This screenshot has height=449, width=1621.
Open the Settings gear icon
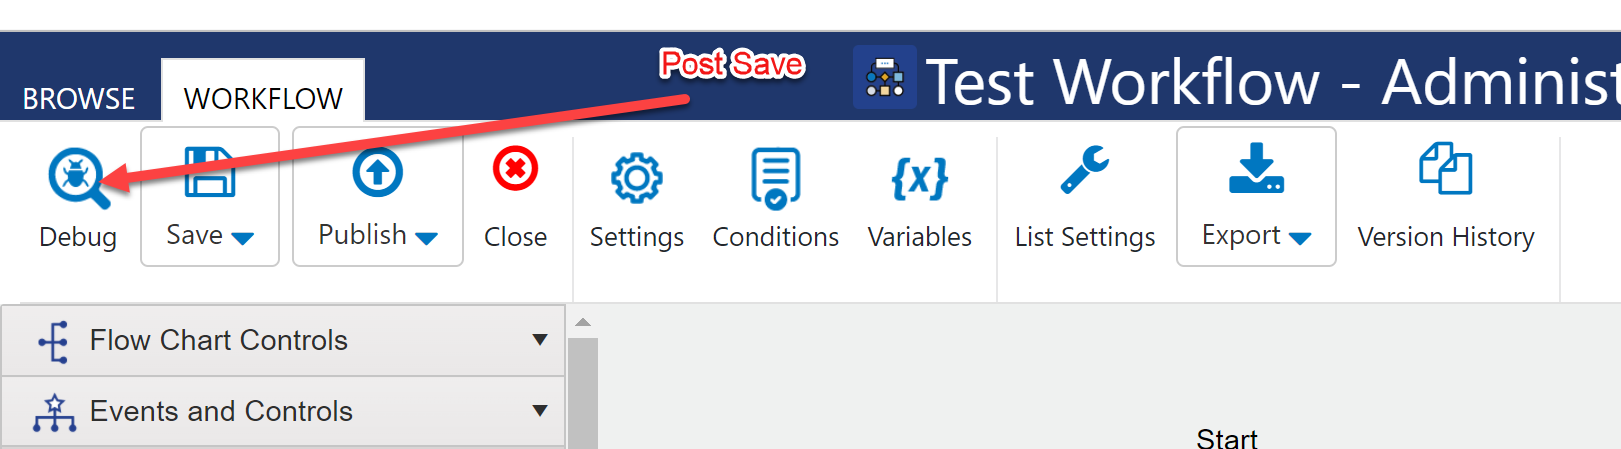(636, 178)
